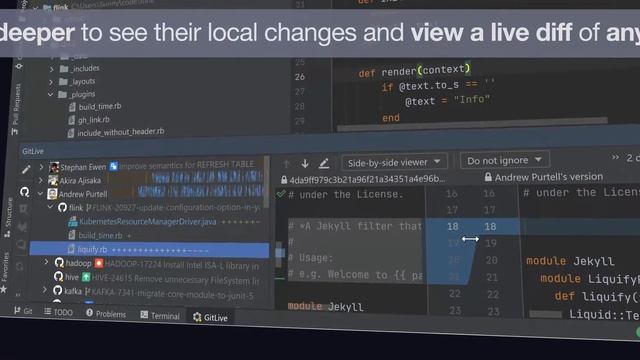Click the green issue icon next to hive

[86, 278]
